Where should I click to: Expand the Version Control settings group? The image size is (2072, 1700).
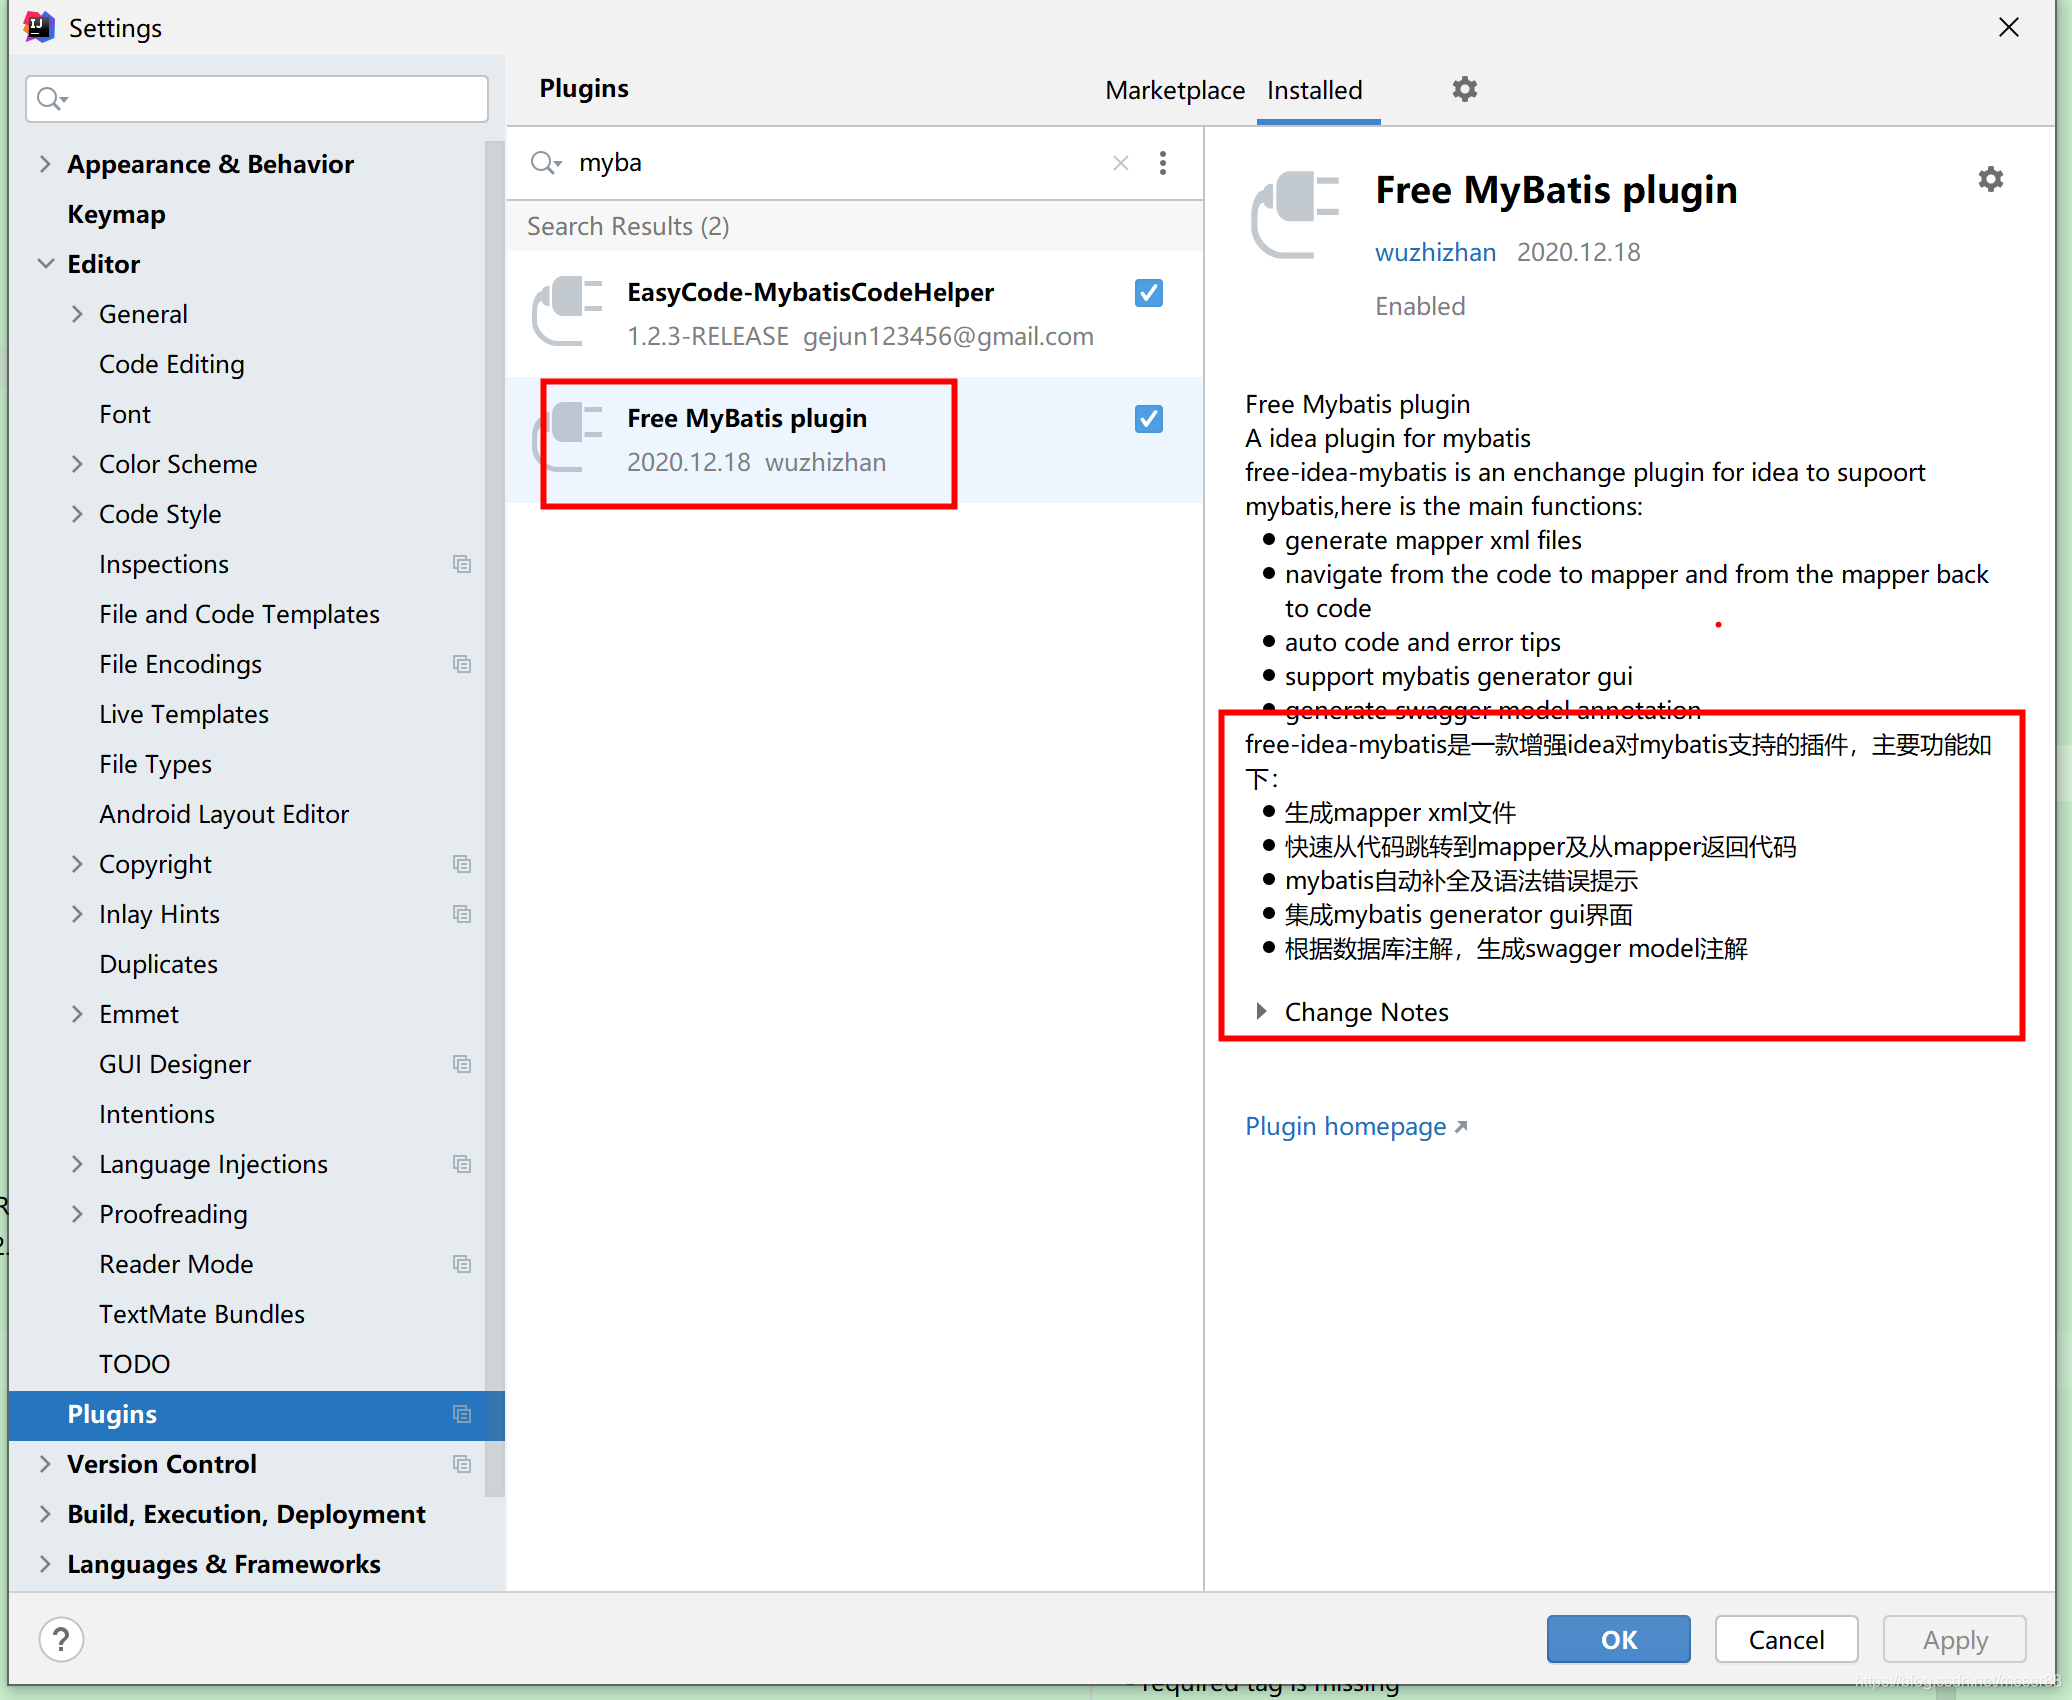coord(45,1464)
